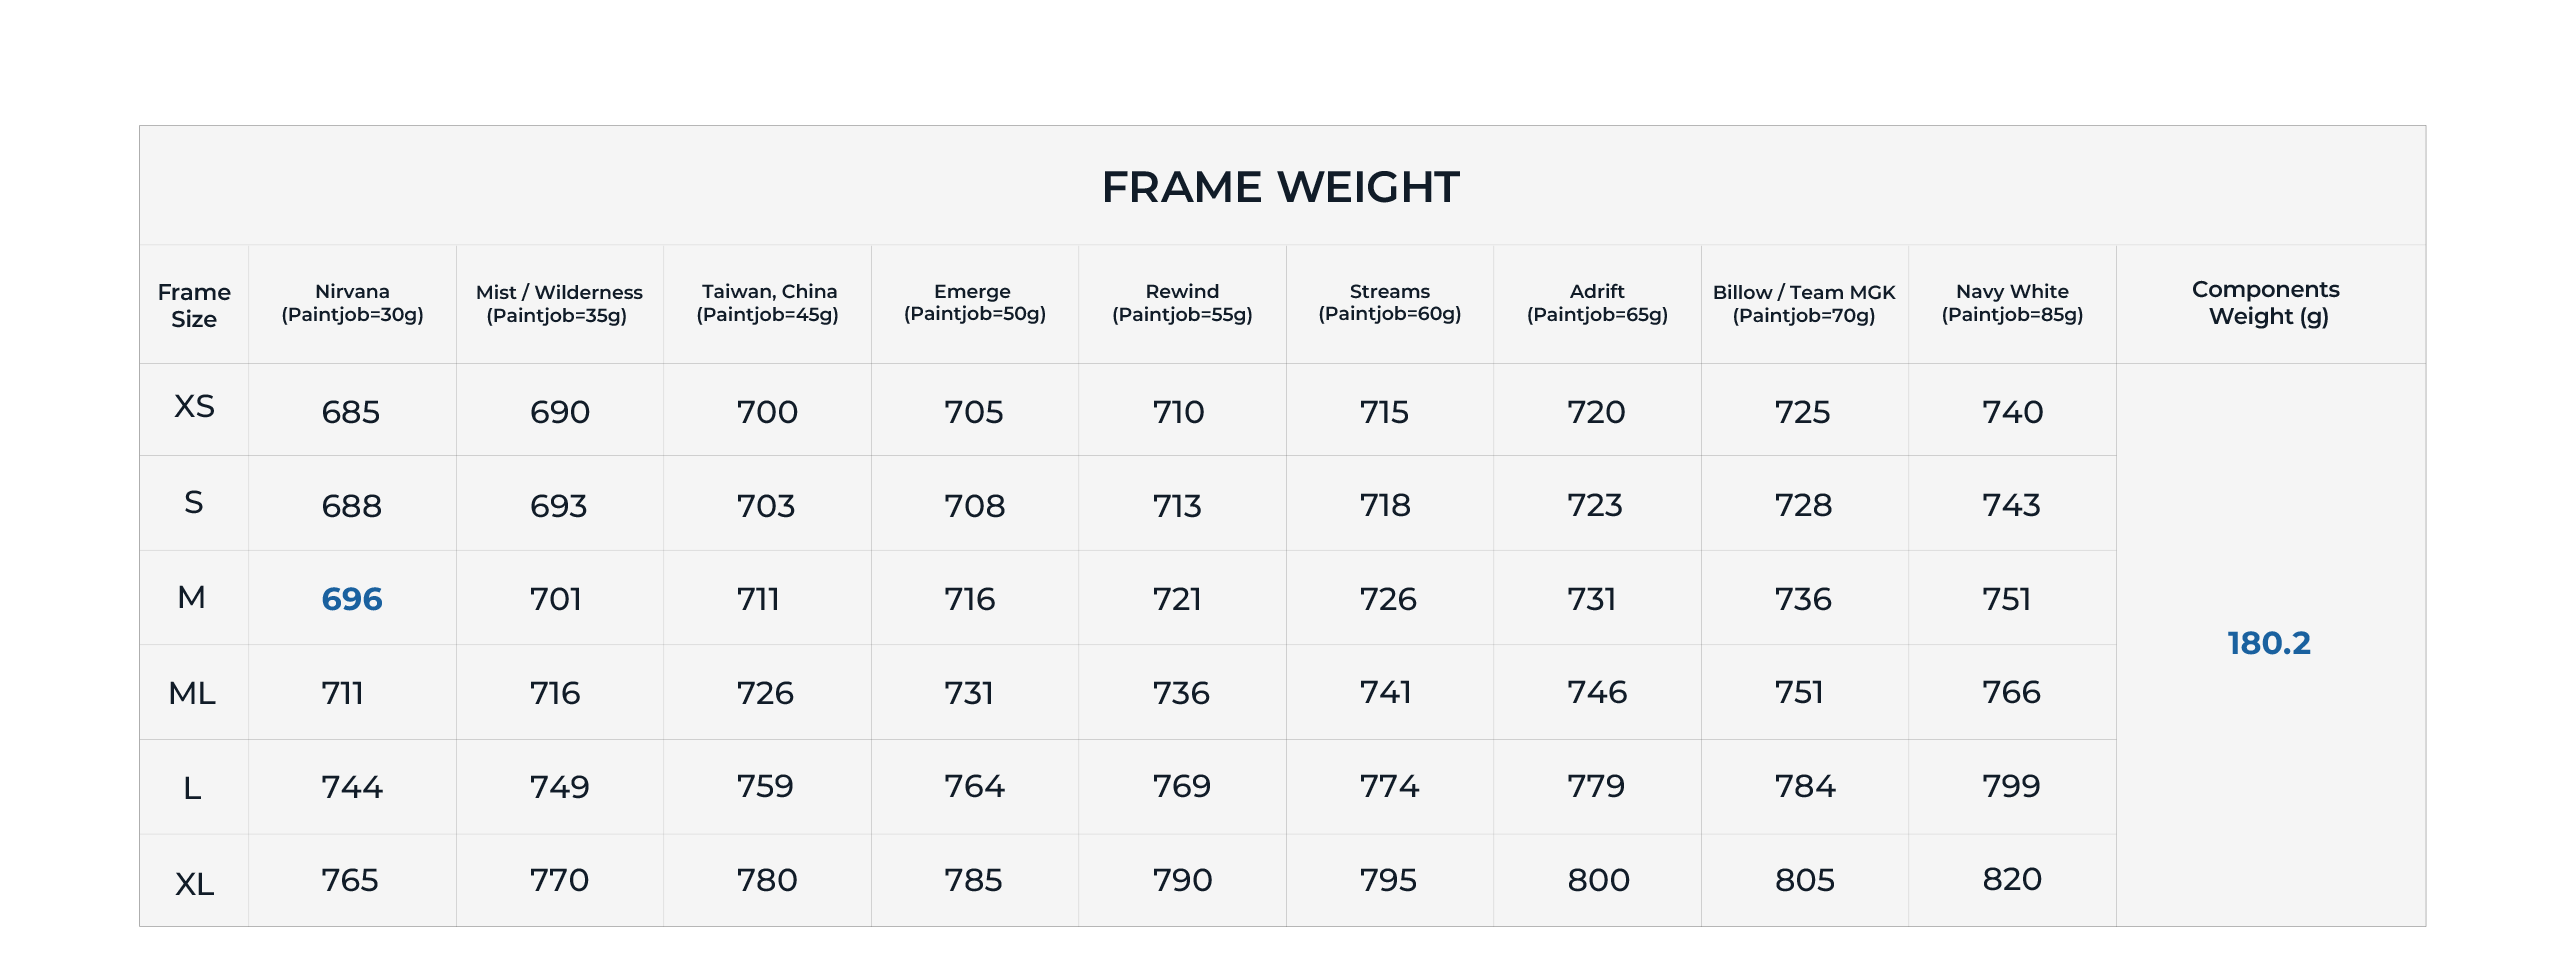Click the FRAME WEIGHT table title
2560x958 pixels.
tap(1280, 187)
